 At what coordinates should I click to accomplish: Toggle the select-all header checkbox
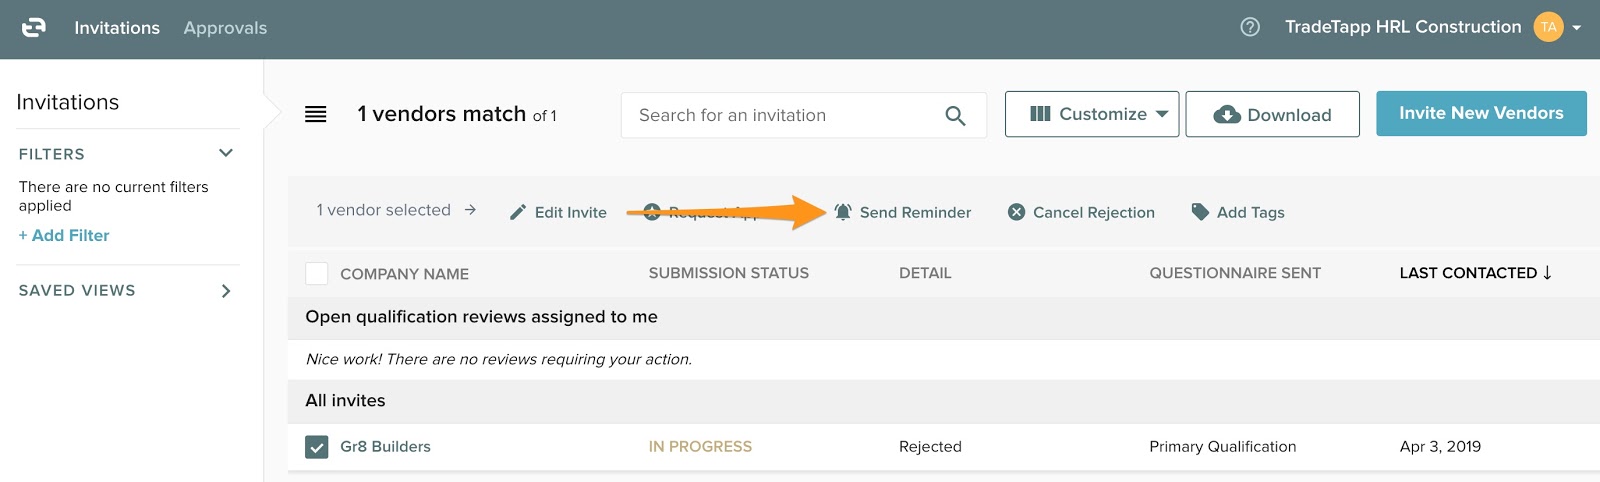pos(317,273)
